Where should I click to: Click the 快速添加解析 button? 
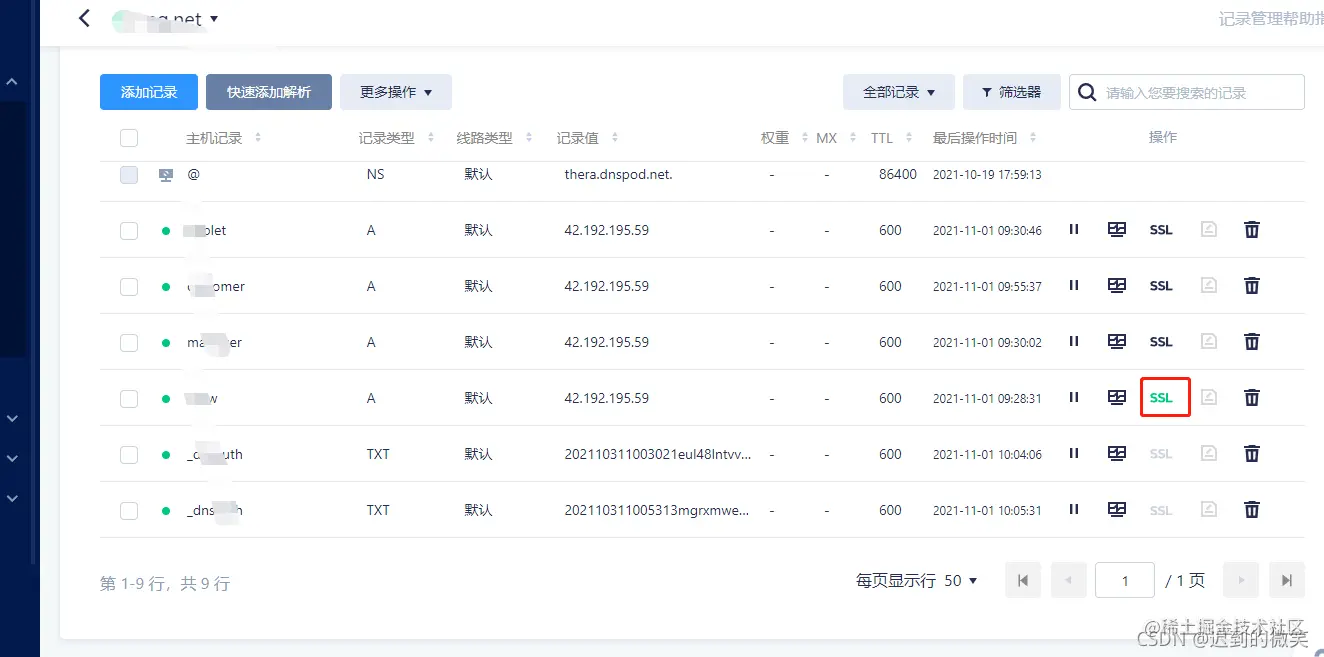pyautogui.click(x=269, y=92)
